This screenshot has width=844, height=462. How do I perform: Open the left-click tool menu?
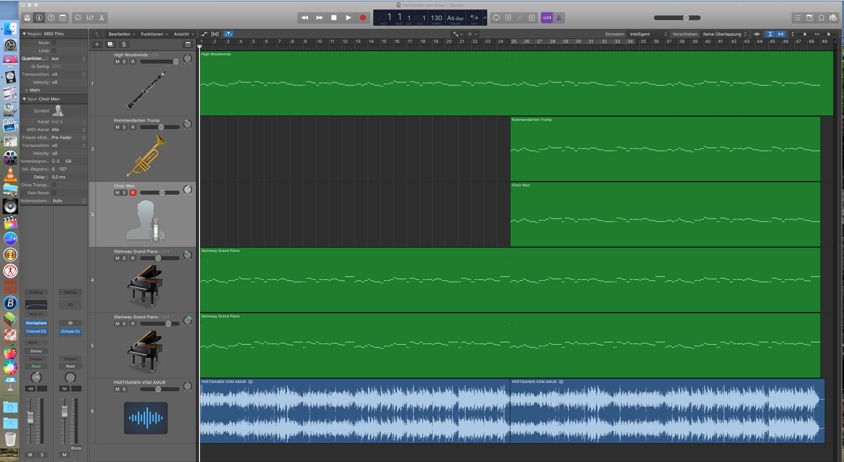457,34
